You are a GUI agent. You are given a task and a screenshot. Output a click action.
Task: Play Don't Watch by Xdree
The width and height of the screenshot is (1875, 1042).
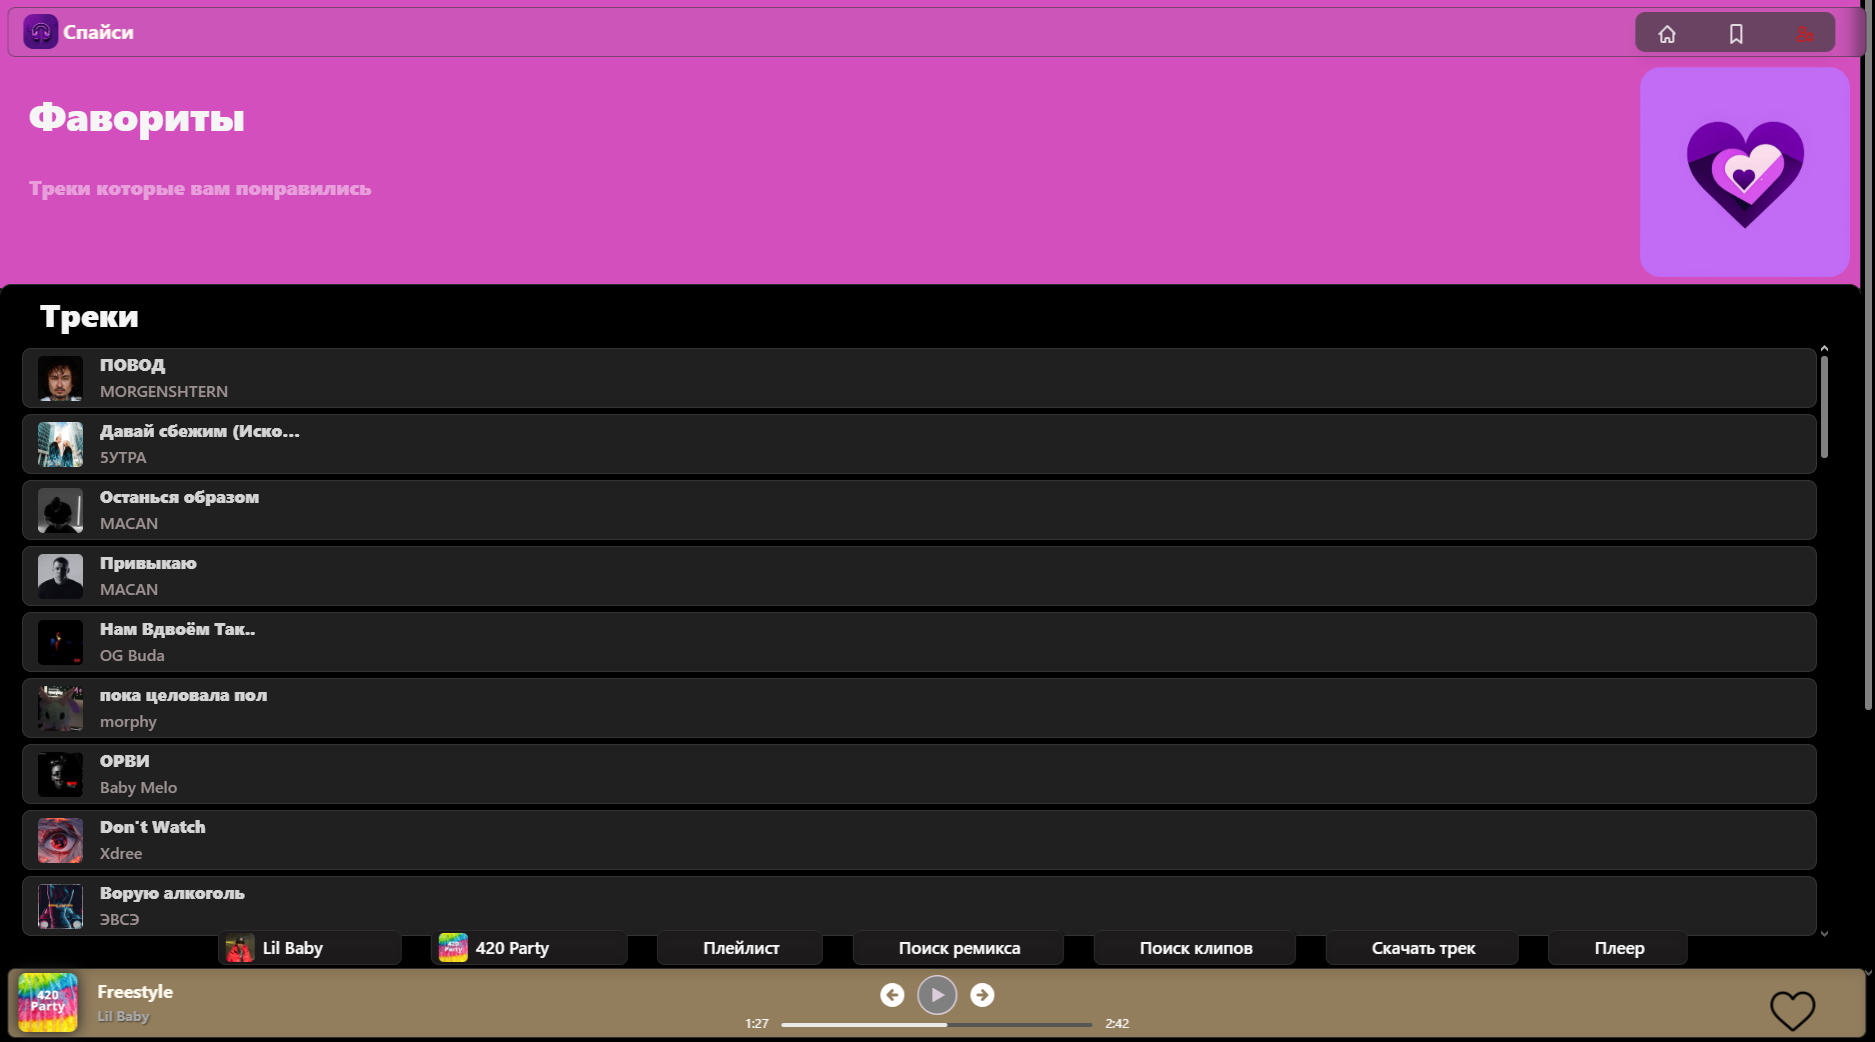click(919, 840)
